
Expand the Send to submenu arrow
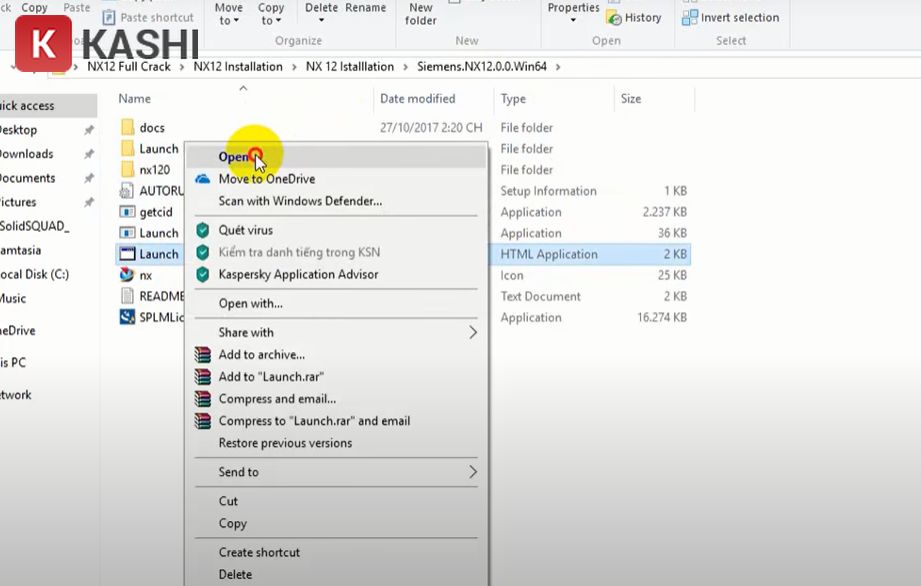pyautogui.click(x=473, y=472)
